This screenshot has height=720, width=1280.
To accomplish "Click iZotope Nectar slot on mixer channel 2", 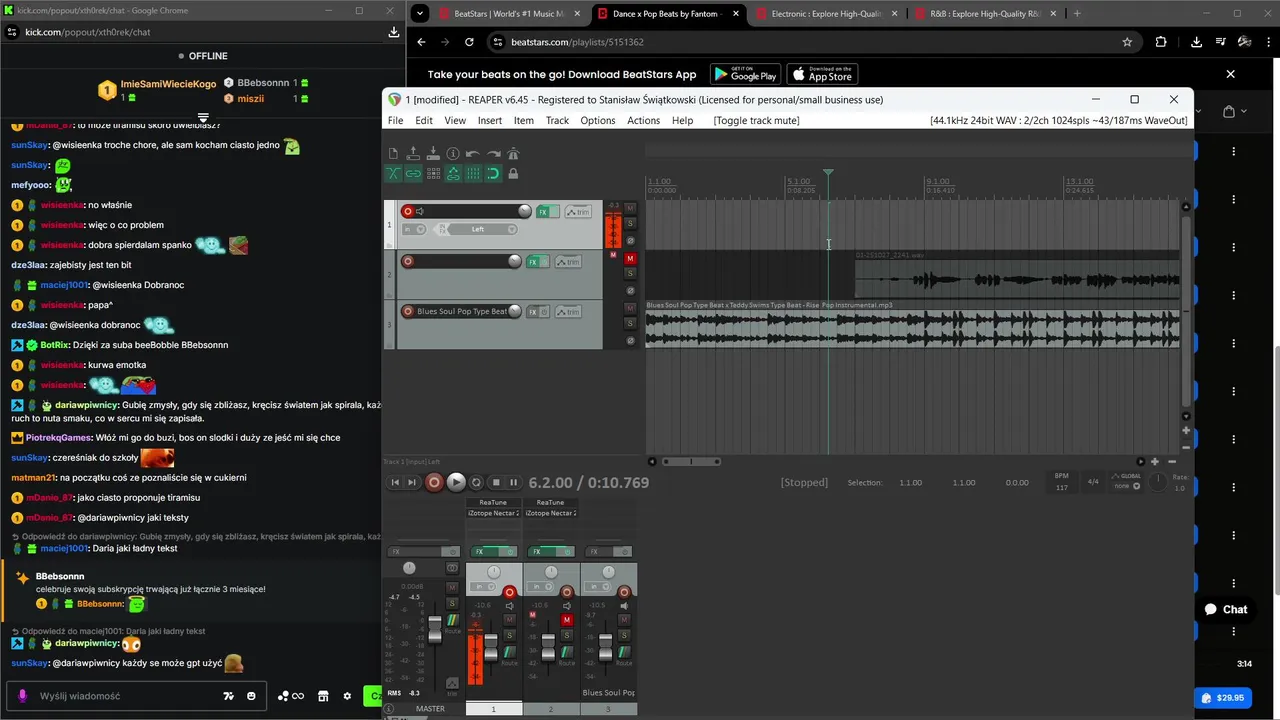I will (551, 513).
